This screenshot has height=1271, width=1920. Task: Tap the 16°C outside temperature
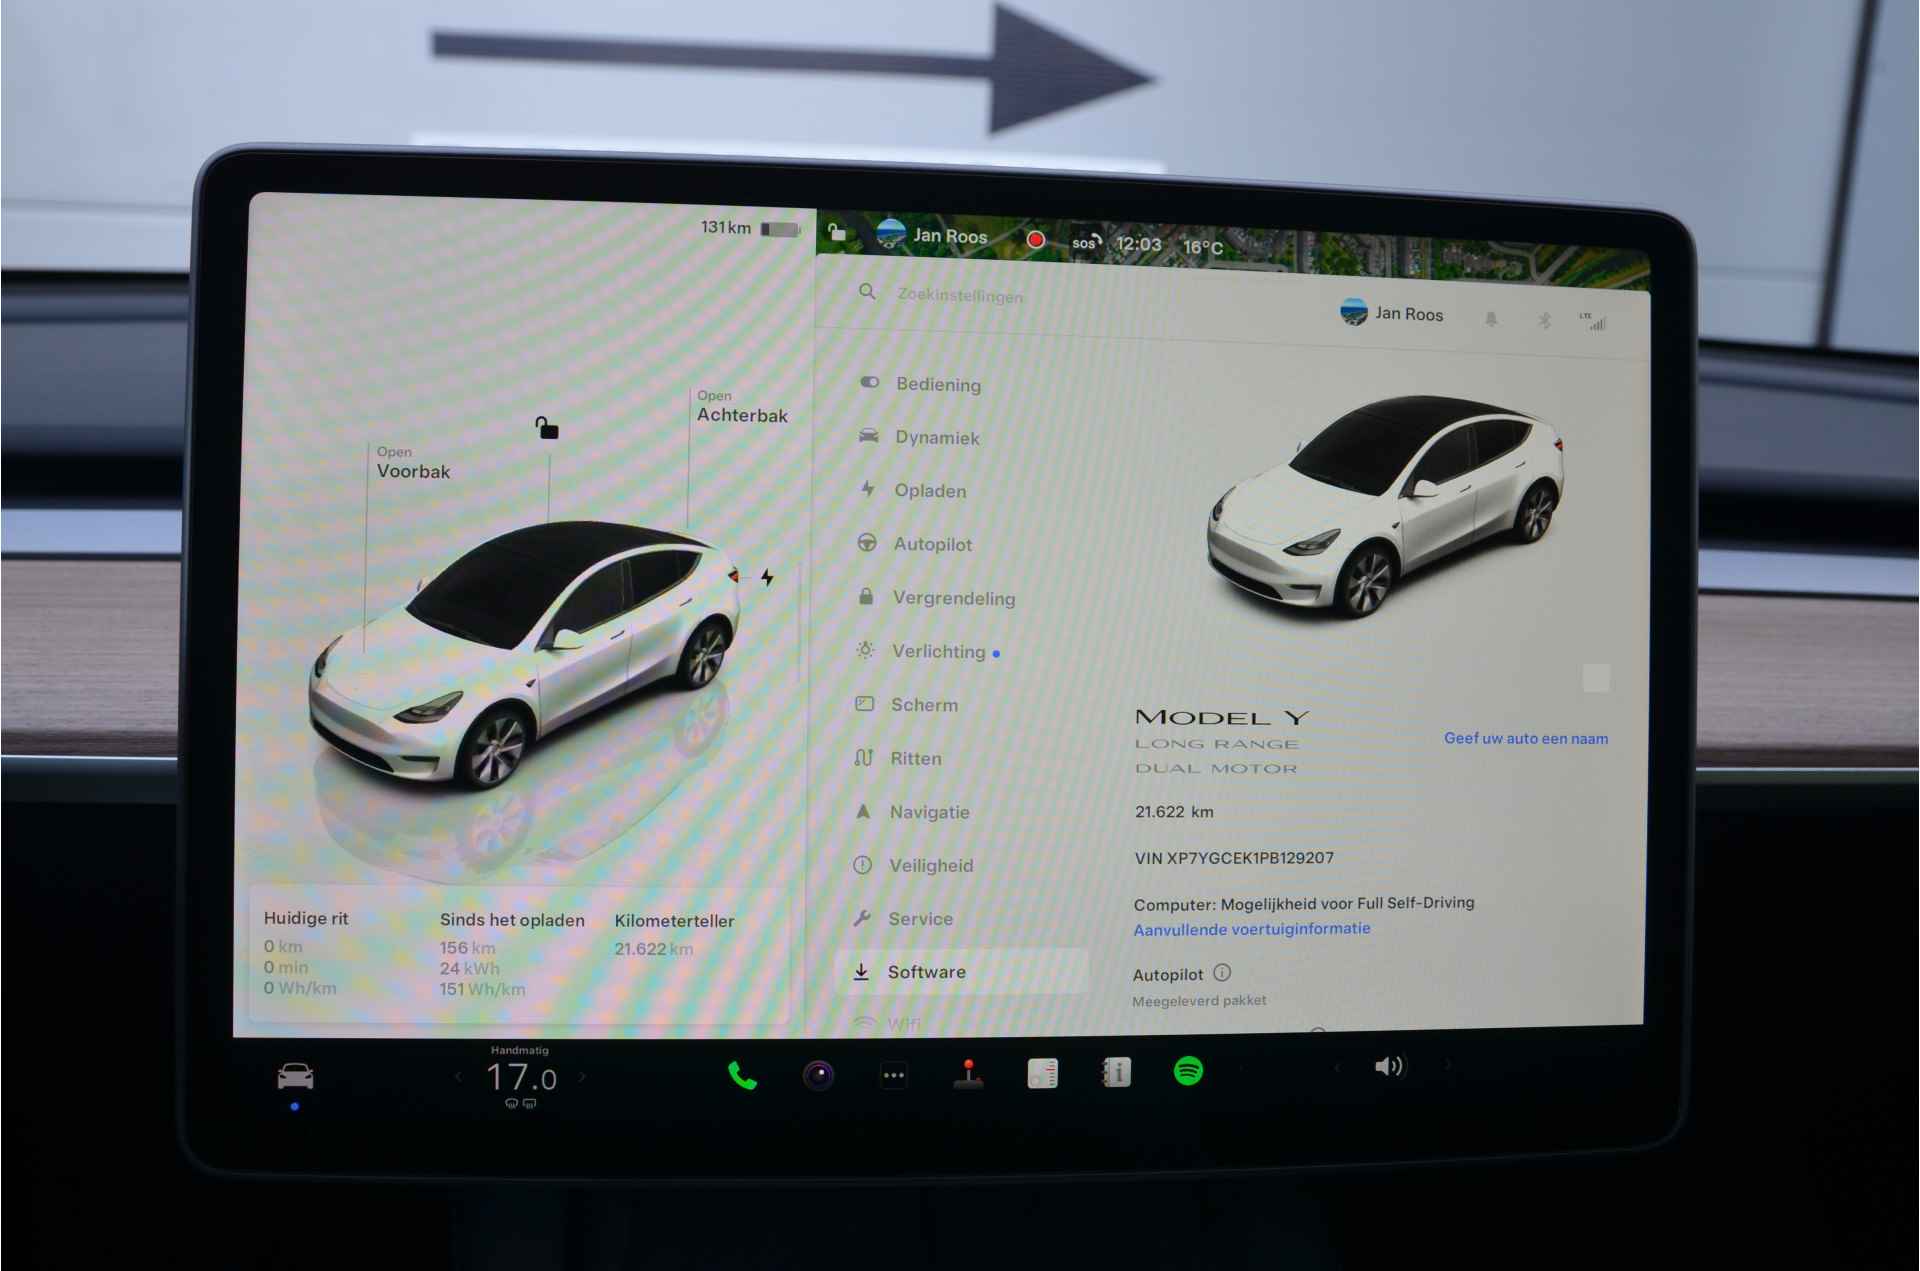(1203, 247)
